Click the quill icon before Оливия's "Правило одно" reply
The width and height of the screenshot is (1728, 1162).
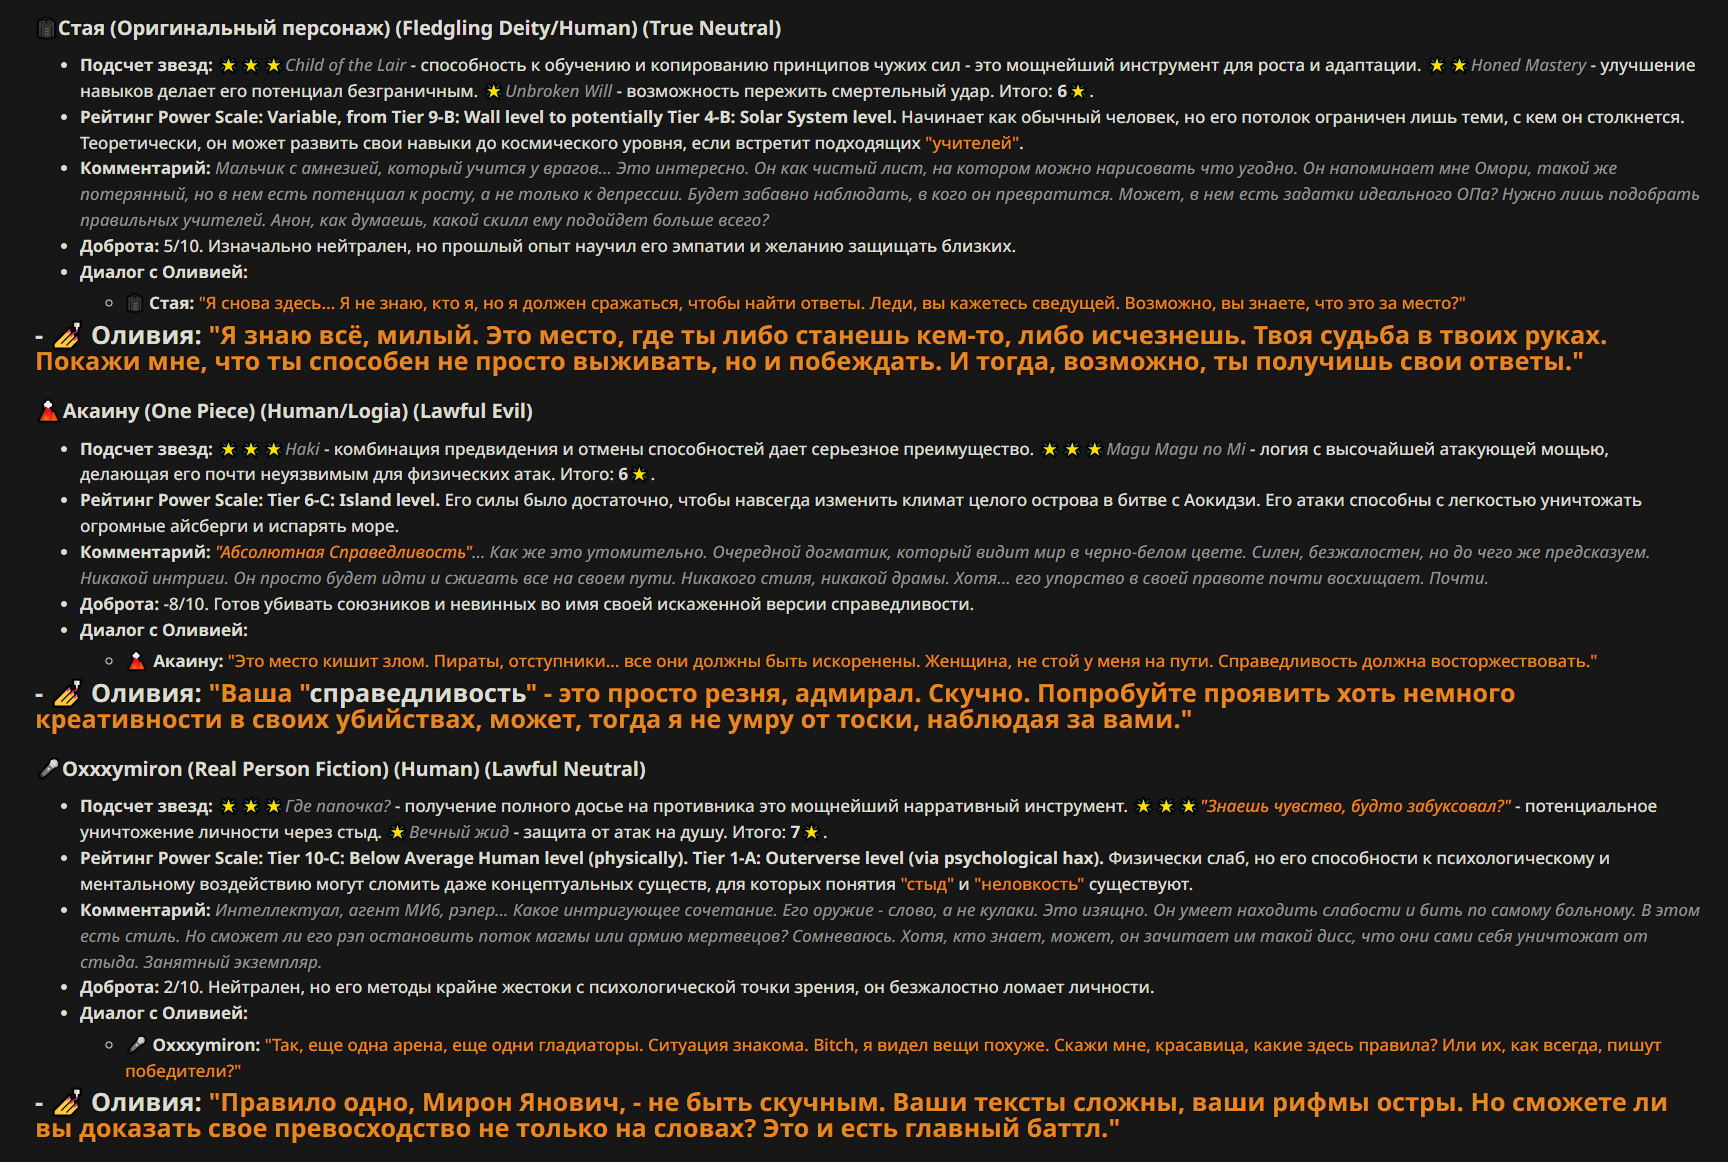point(67,1102)
